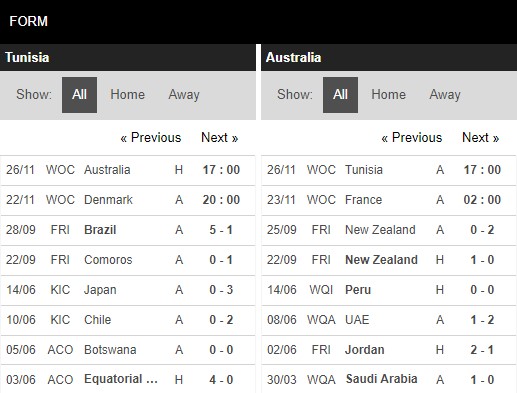Screen dimensions: 517x393
Task: Open Tunisia vs Brazil 5 - 1 match
Action: [x=128, y=230]
